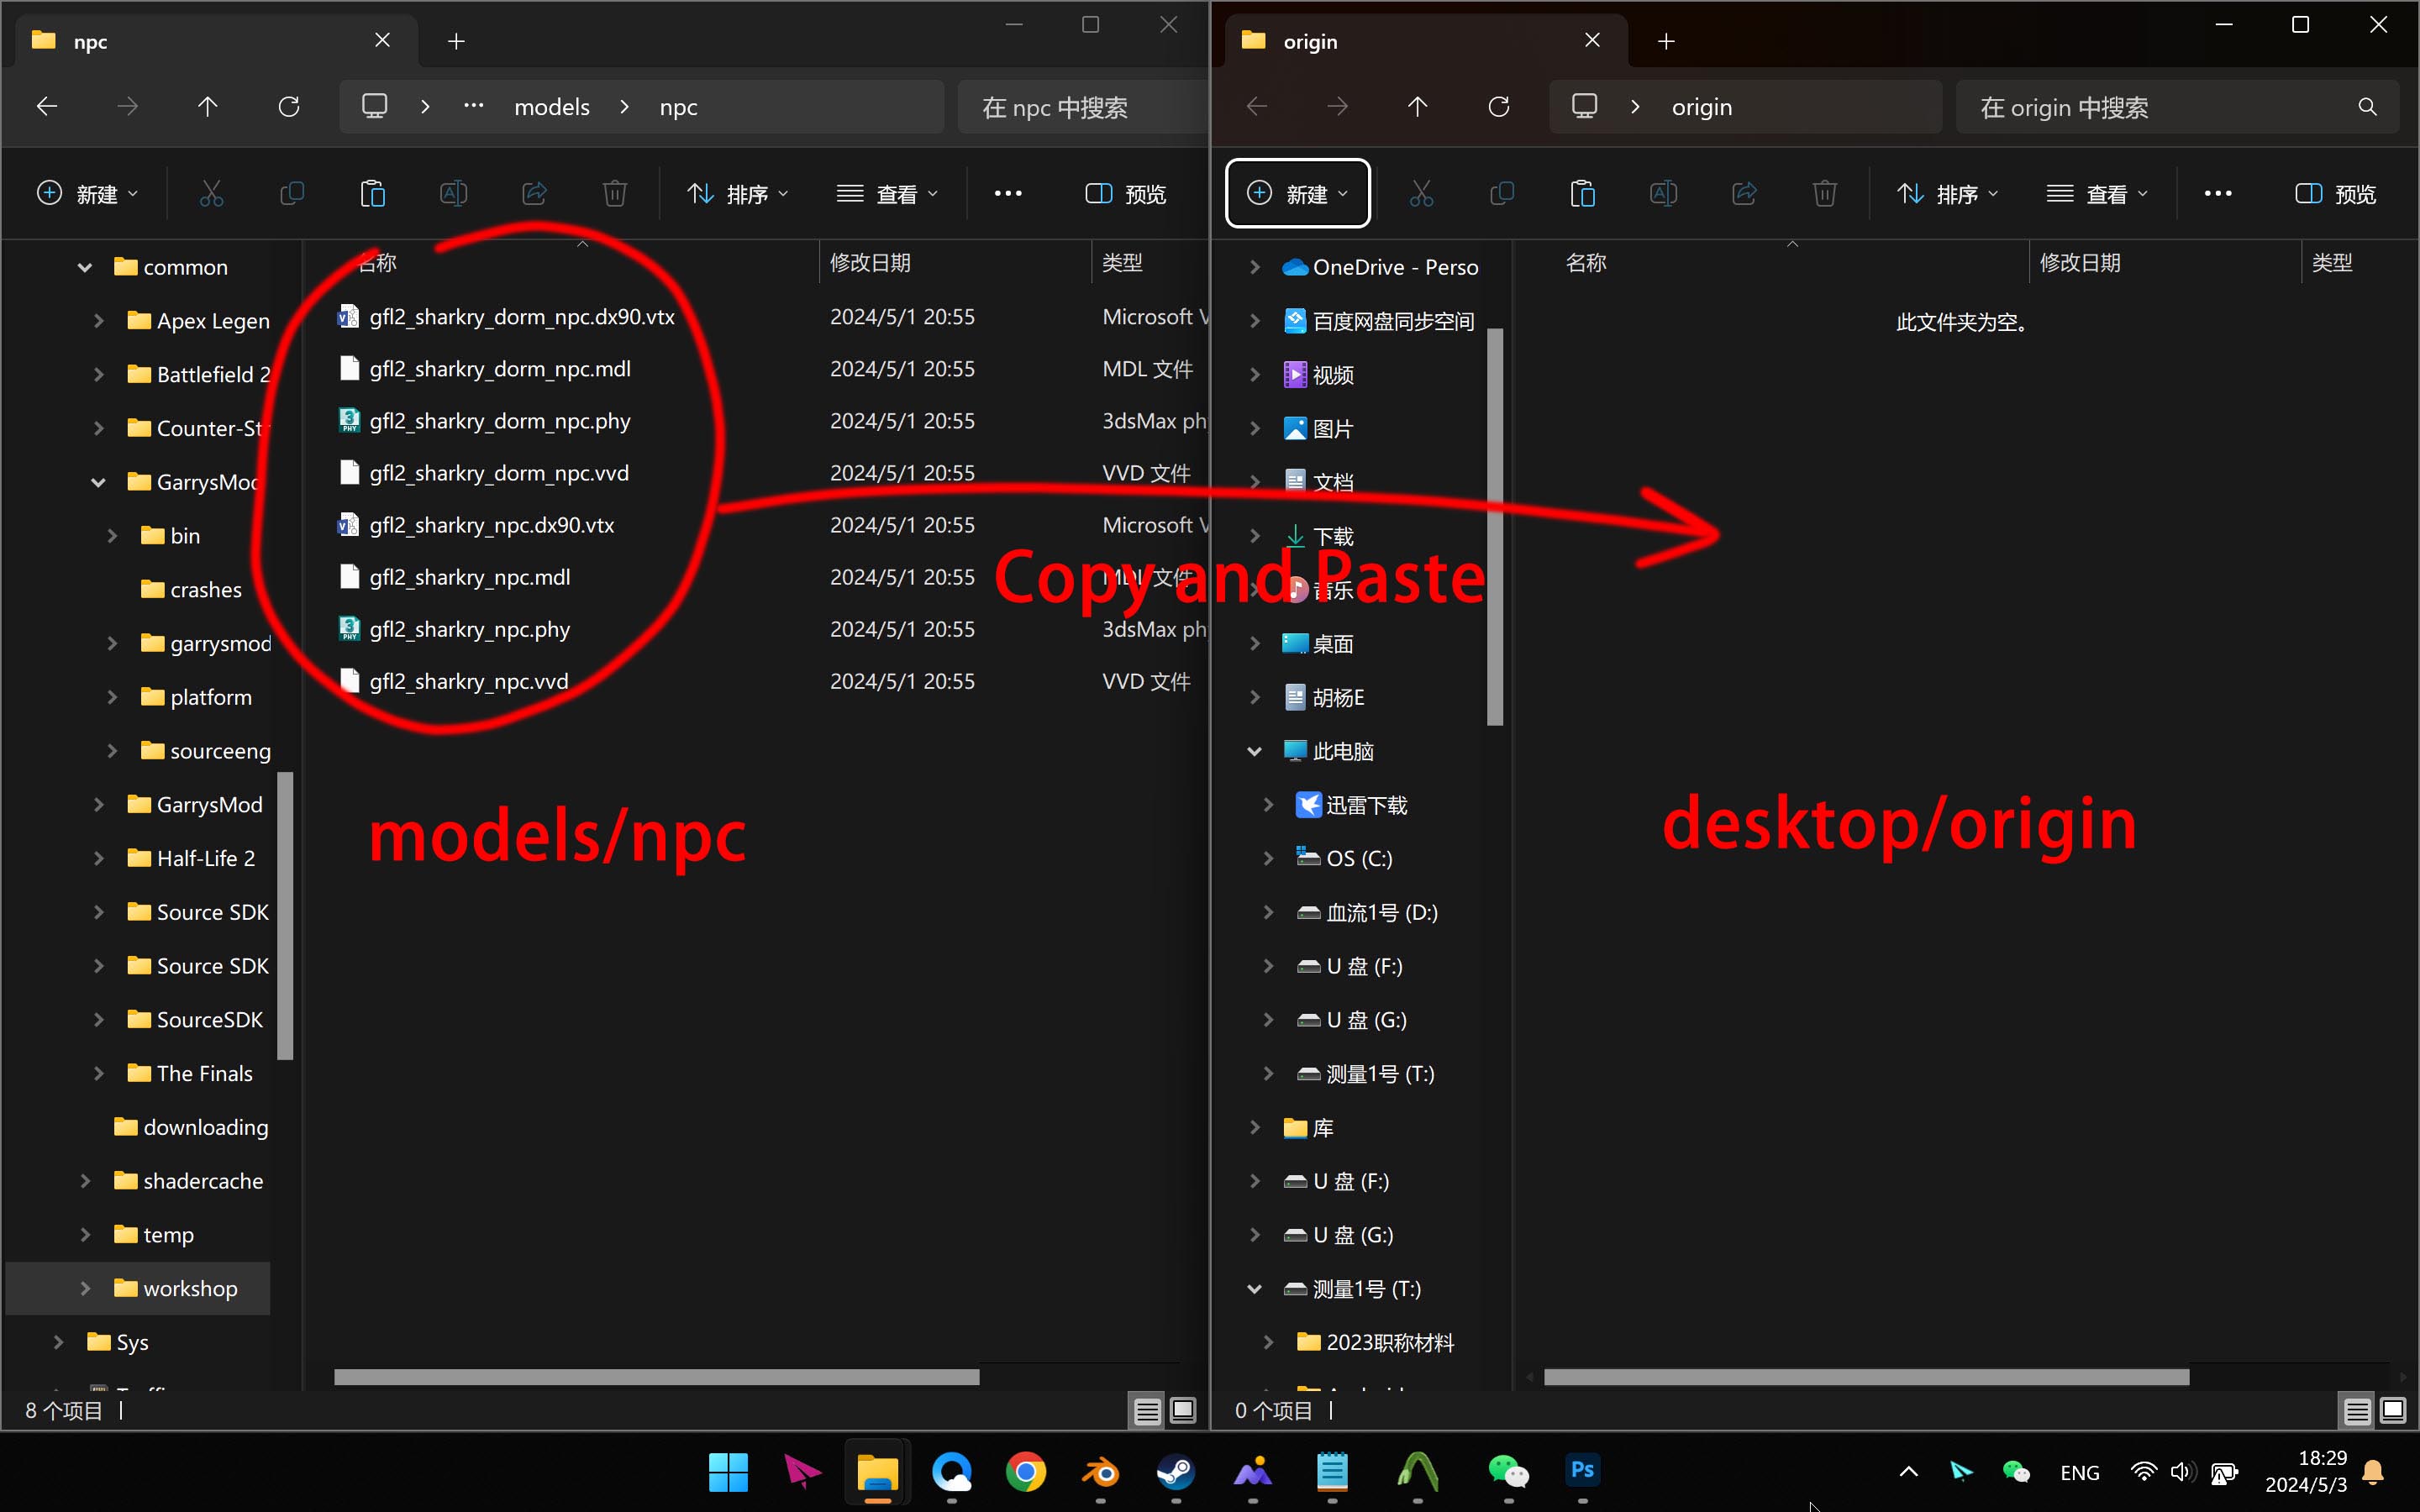Open Blender from the taskbar
The image size is (2420, 1512).
click(x=1100, y=1471)
